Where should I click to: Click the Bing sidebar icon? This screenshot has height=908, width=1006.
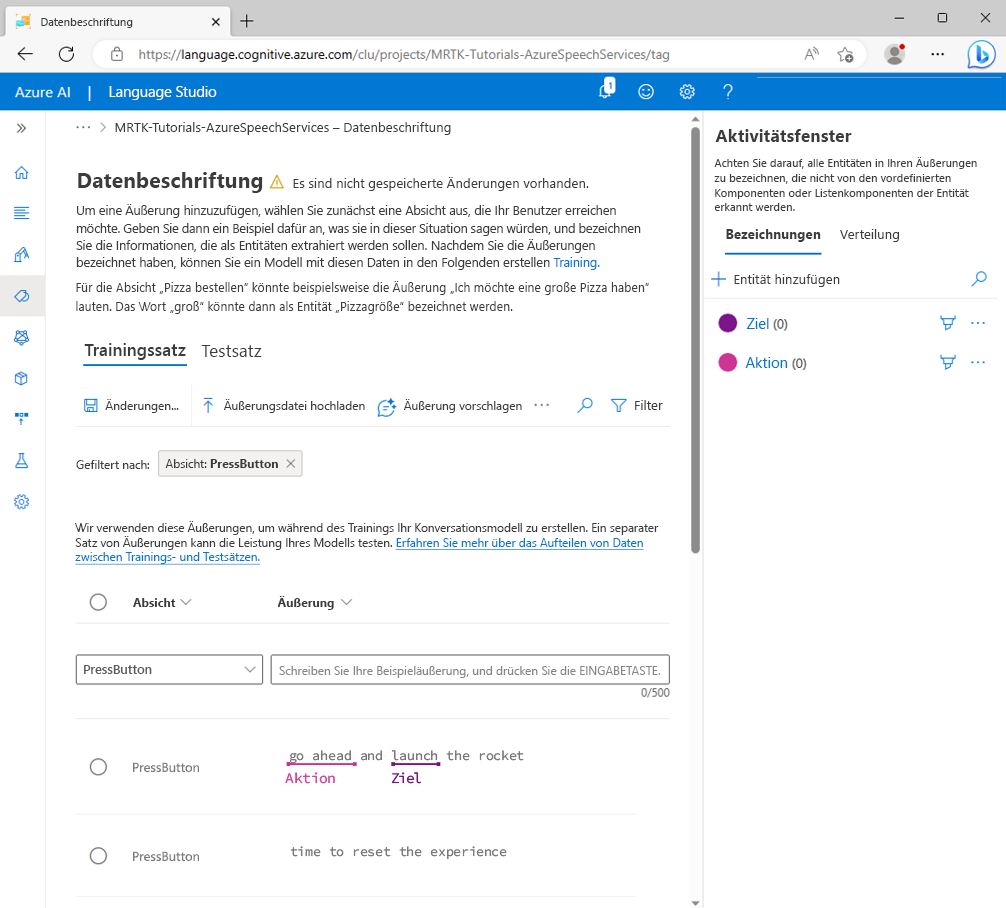981,55
